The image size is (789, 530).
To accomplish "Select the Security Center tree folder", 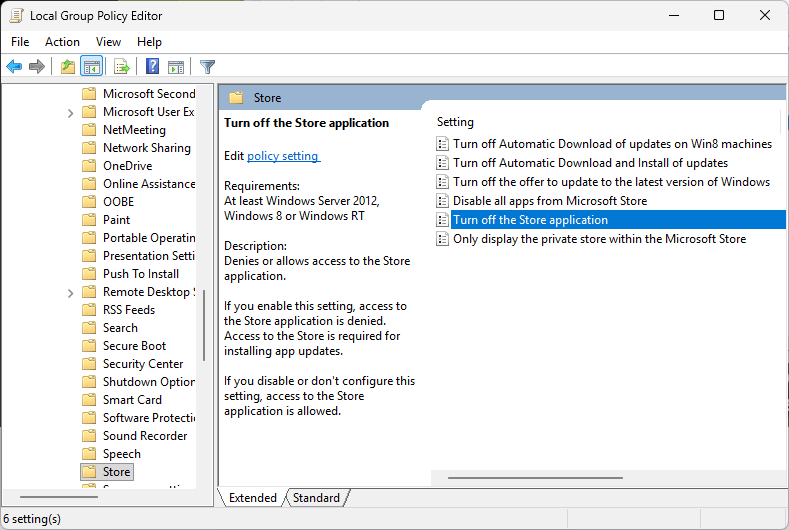I will click(143, 363).
